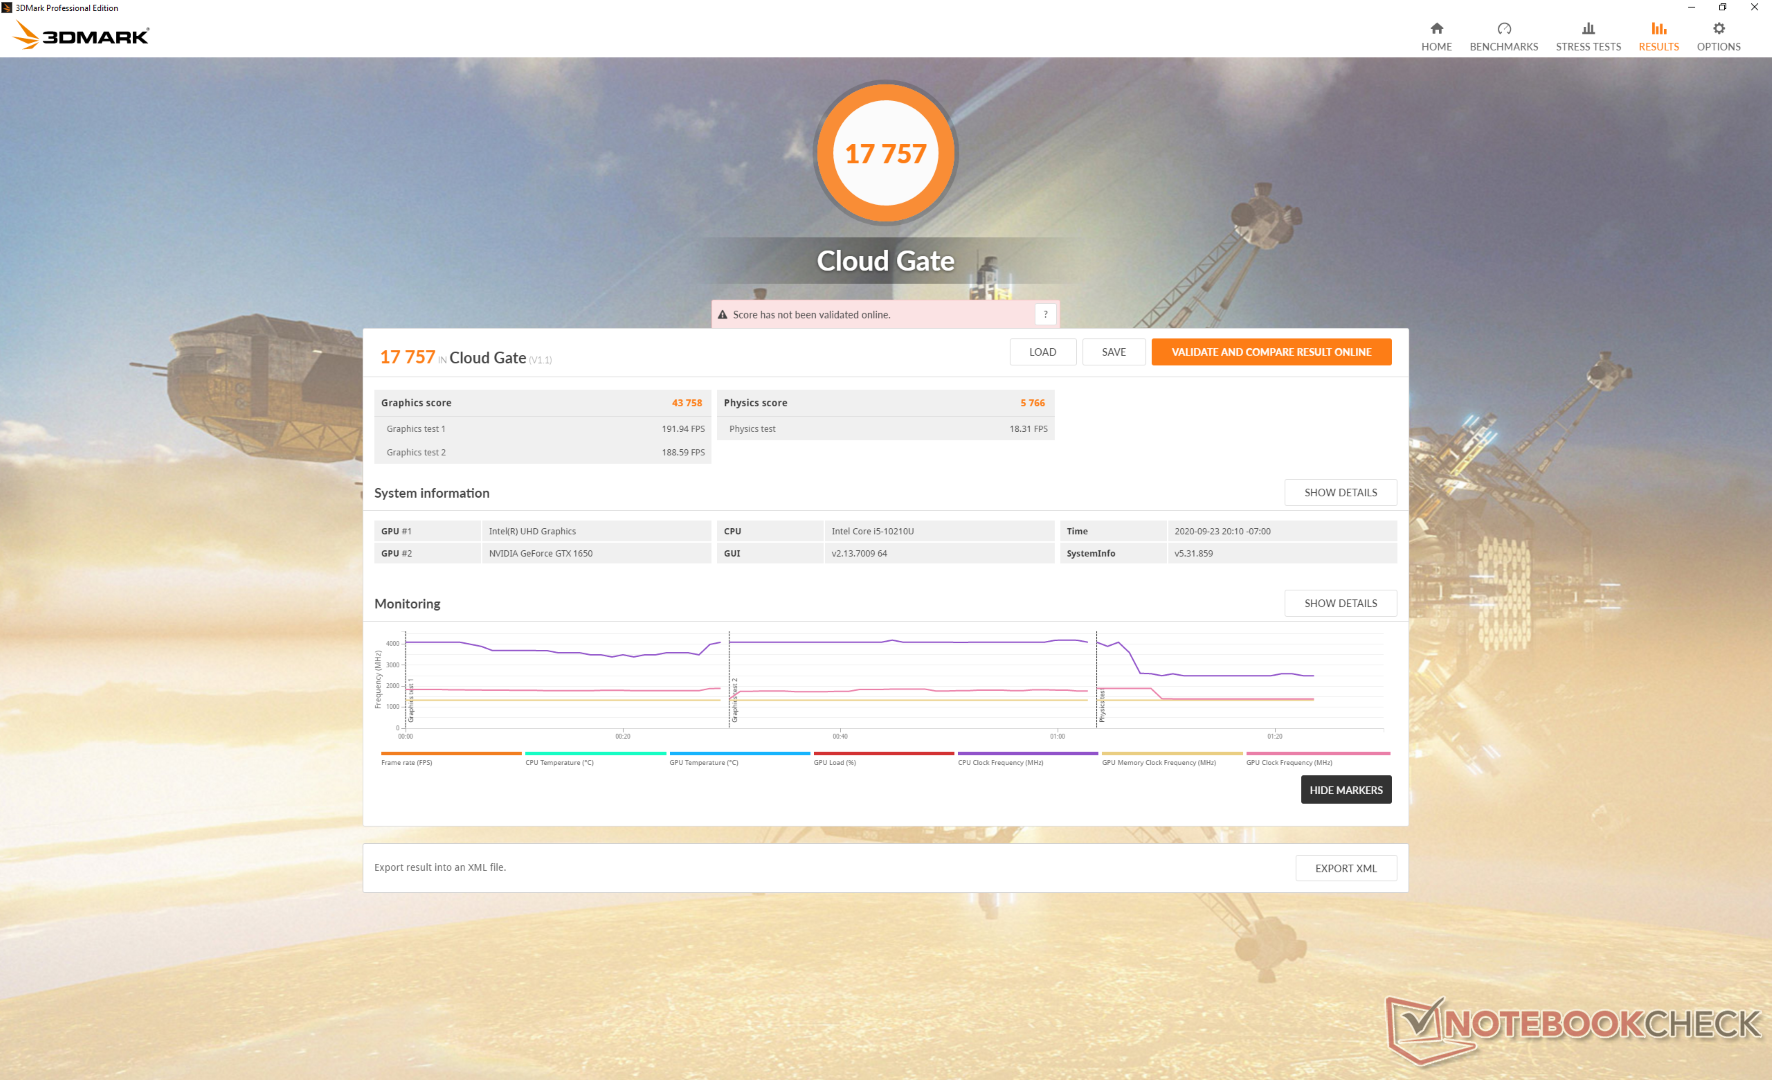Screen dimensions: 1772x1080
Task: Click 'Export result into an XML file' text
Action: (440, 868)
